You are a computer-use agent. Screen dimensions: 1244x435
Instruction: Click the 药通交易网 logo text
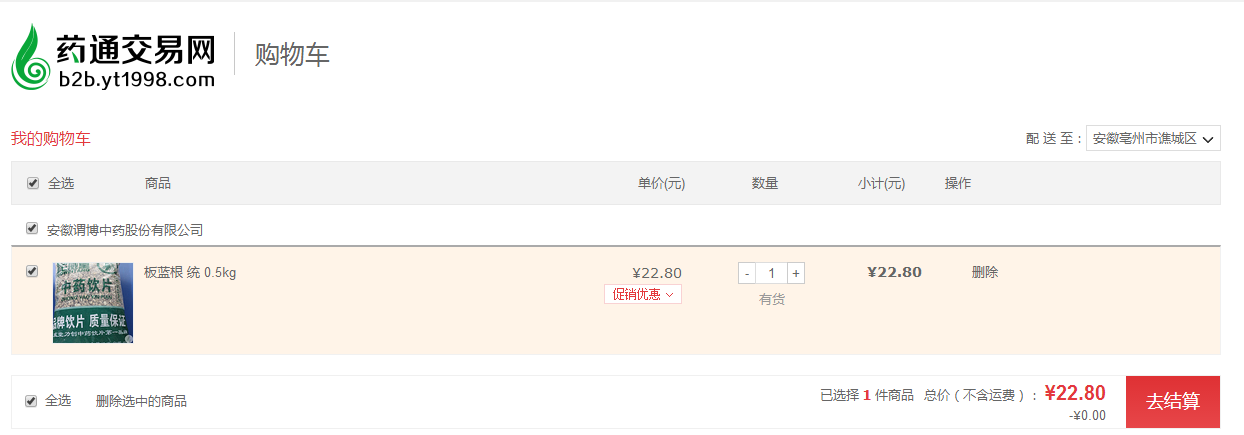click(x=136, y=47)
